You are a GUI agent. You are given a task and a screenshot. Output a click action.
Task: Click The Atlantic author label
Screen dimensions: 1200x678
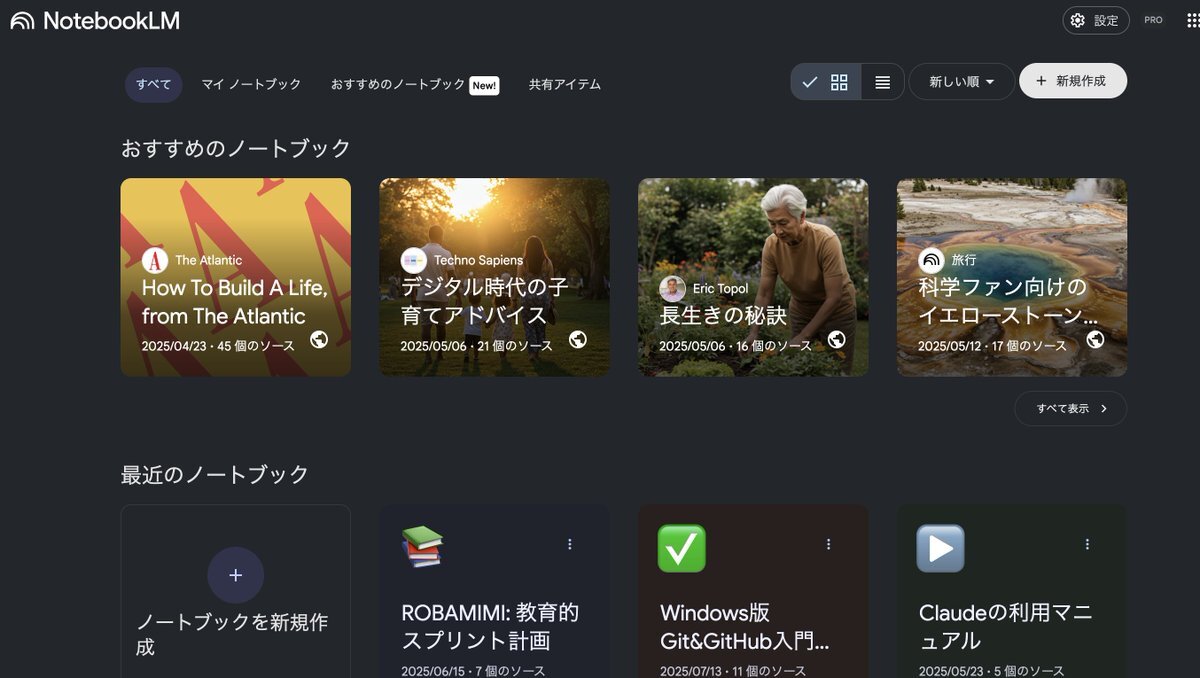(x=208, y=260)
